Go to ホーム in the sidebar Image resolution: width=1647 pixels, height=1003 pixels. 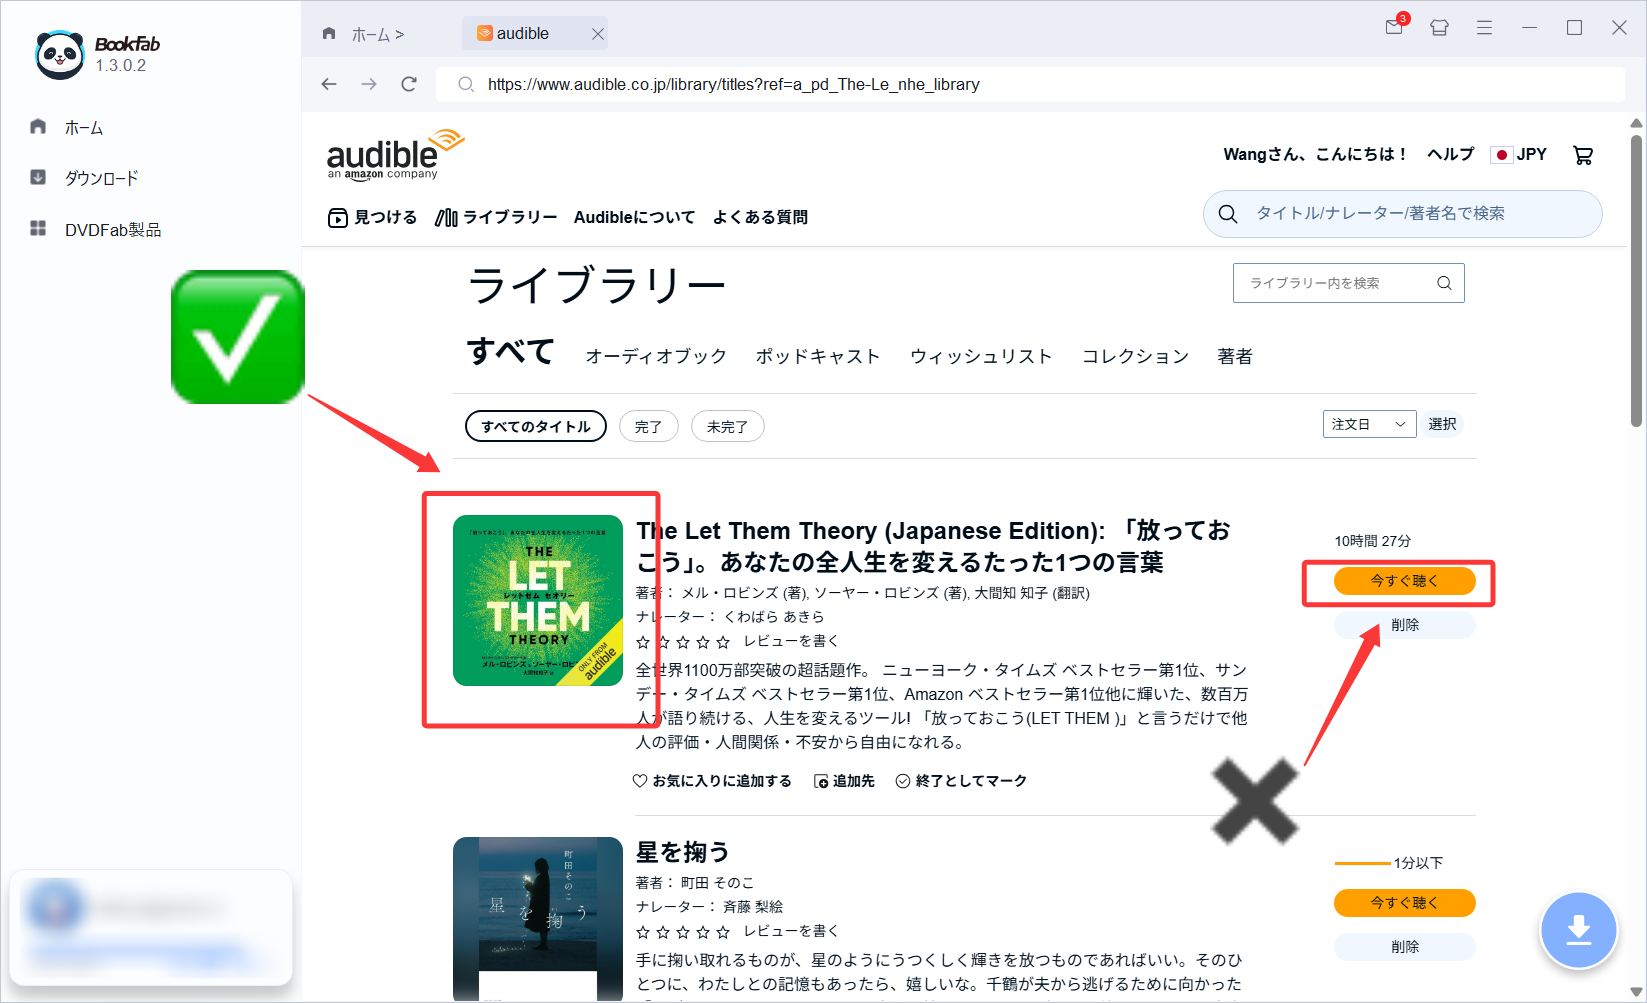pos(67,127)
